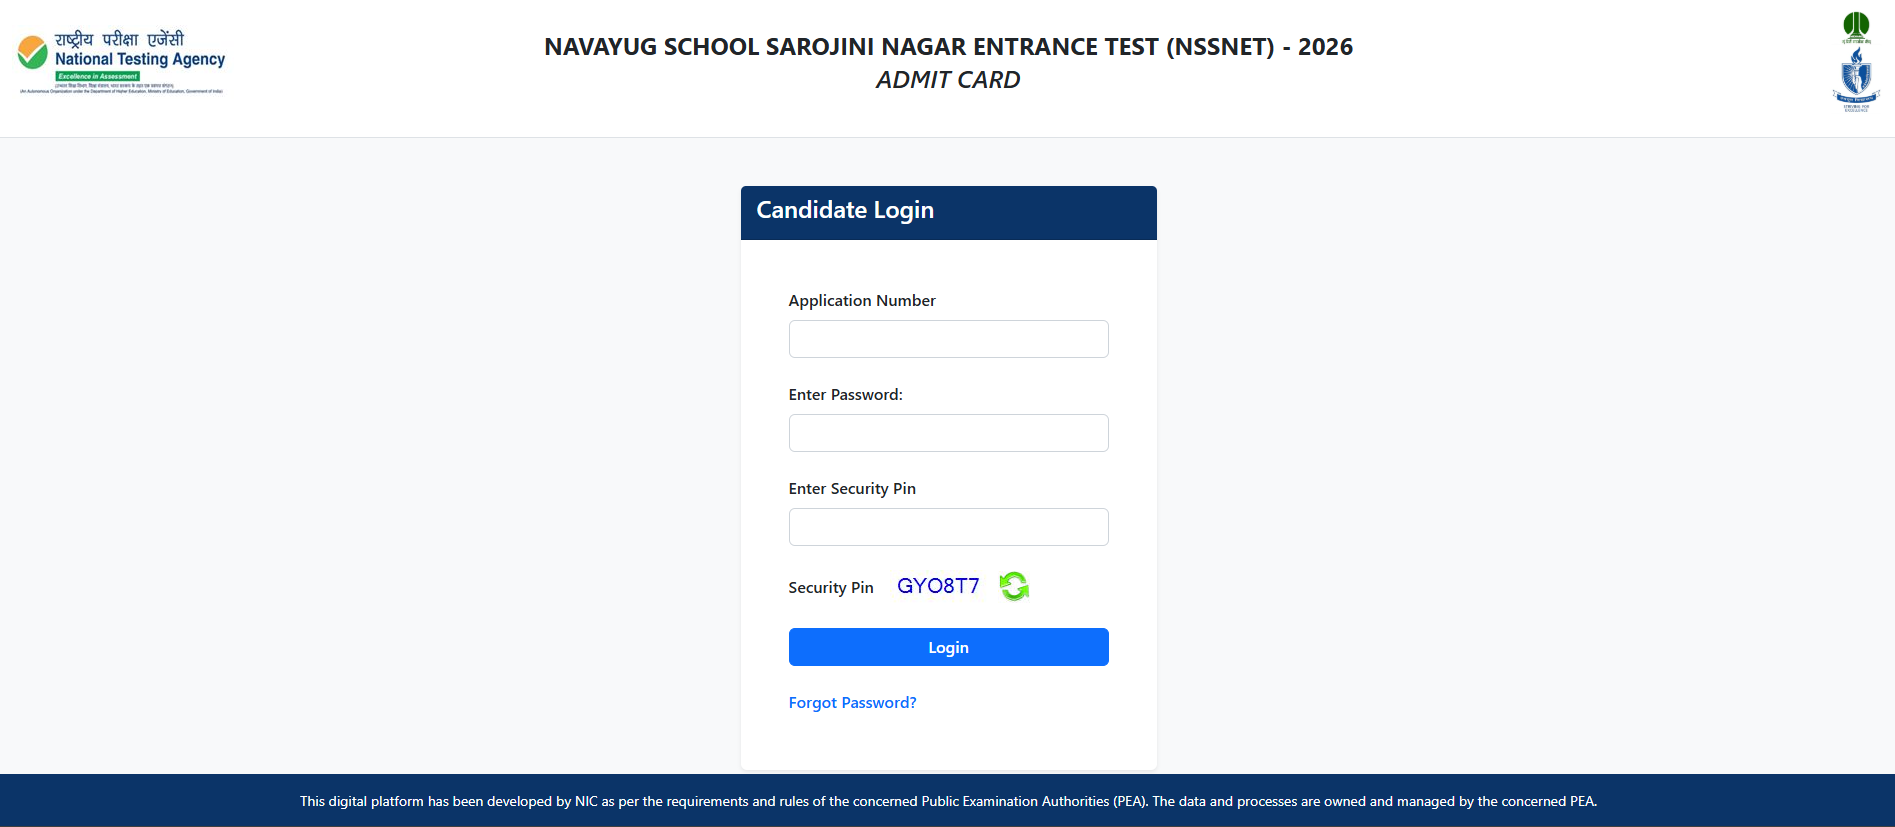Open the Forgot Password? link
Image resolution: width=1895 pixels, height=827 pixels.
coord(852,703)
